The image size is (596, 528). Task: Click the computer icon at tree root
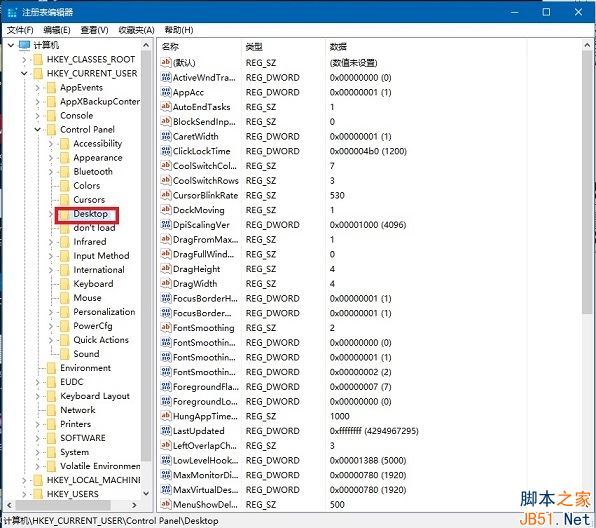point(24,45)
